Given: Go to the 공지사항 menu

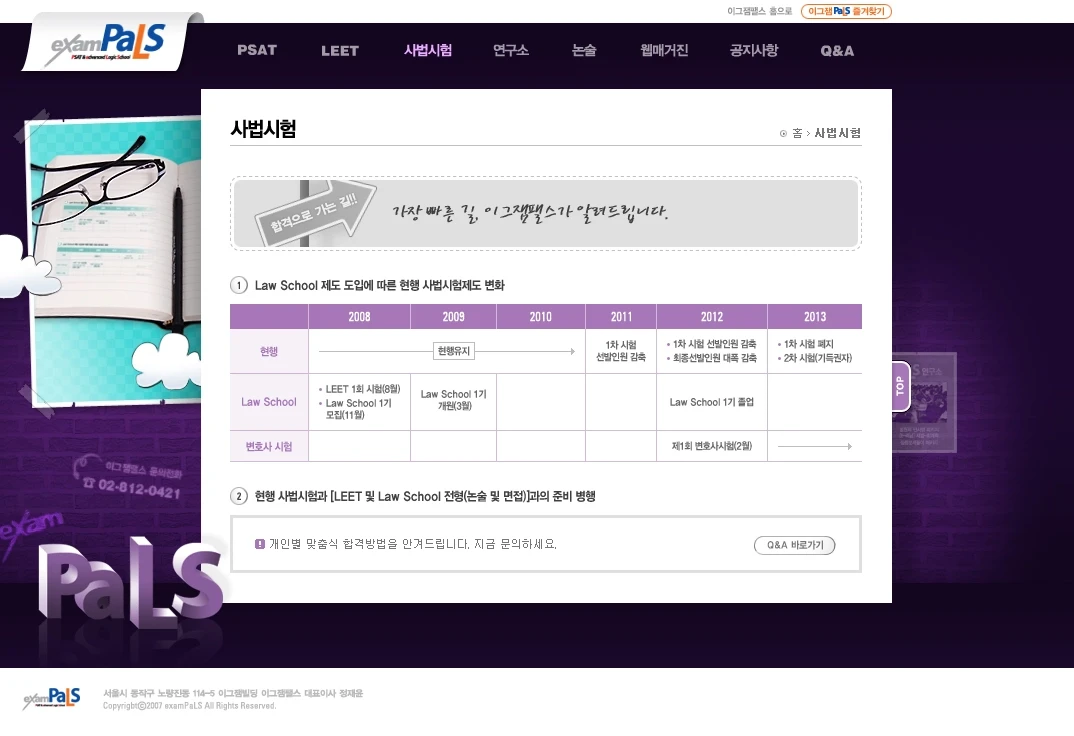Looking at the screenshot, I should [x=753, y=49].
